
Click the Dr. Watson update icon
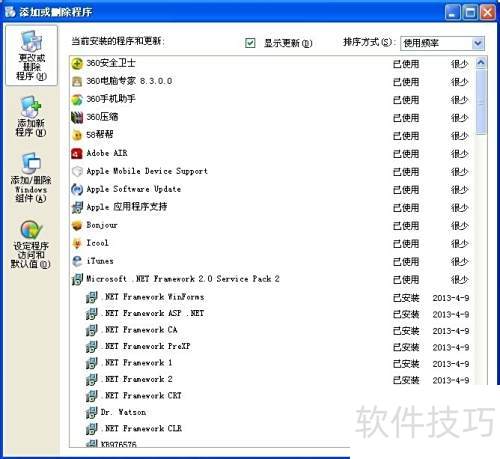click(x=92, y=413)
